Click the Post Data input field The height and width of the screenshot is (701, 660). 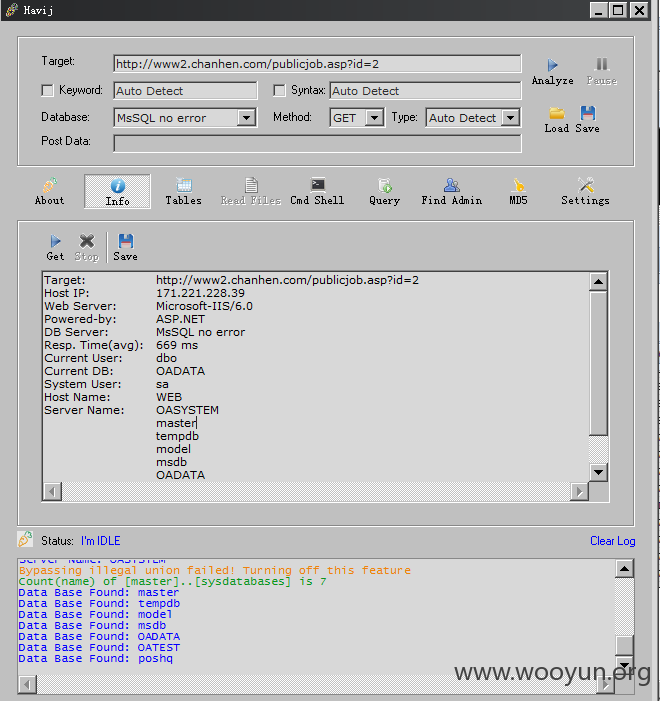pos(317,144)
